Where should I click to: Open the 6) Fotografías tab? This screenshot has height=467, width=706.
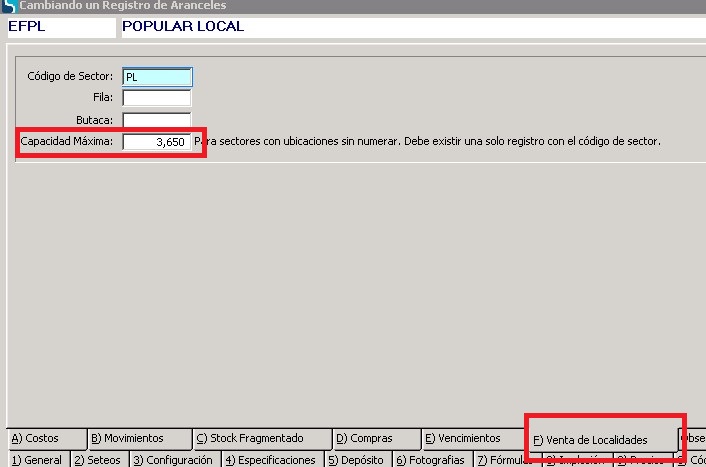tap(430, 460)
